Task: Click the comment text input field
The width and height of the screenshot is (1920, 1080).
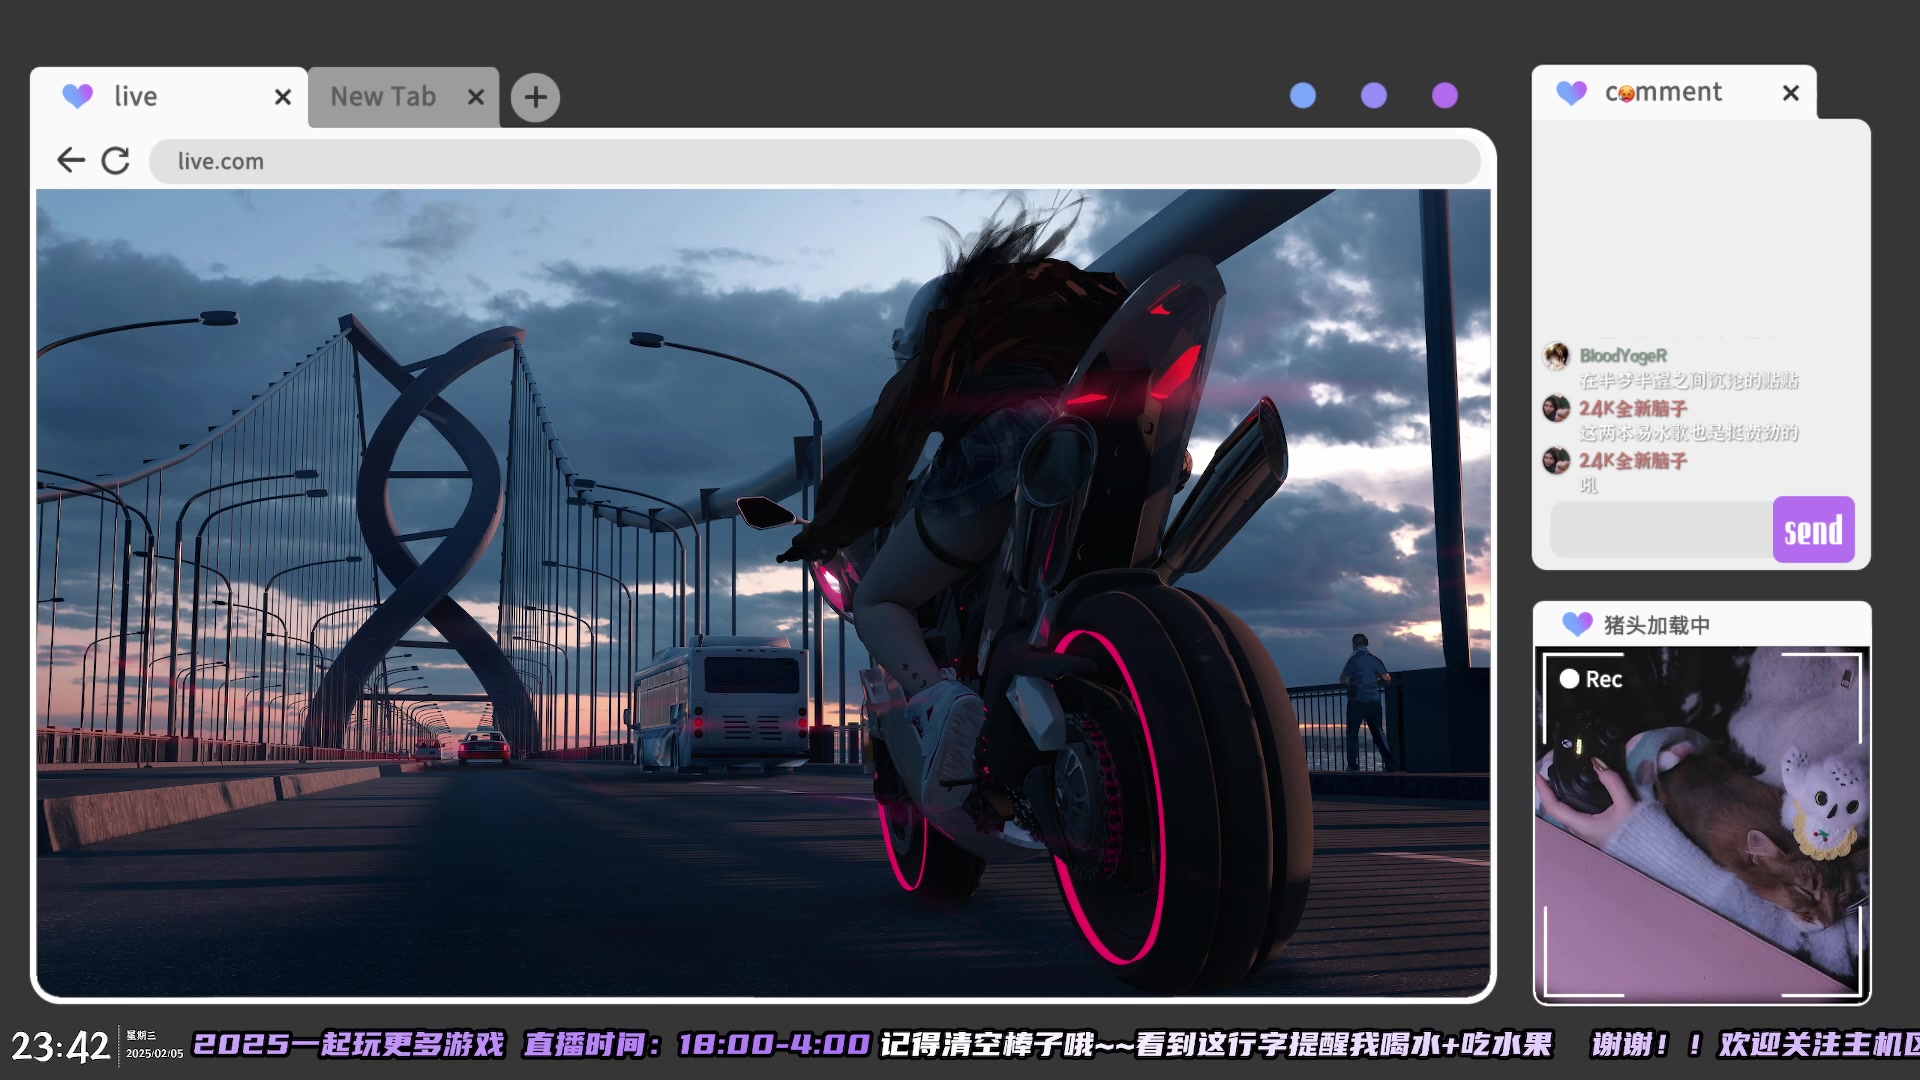Action: pyautogui.click(x=1661, y=529)
